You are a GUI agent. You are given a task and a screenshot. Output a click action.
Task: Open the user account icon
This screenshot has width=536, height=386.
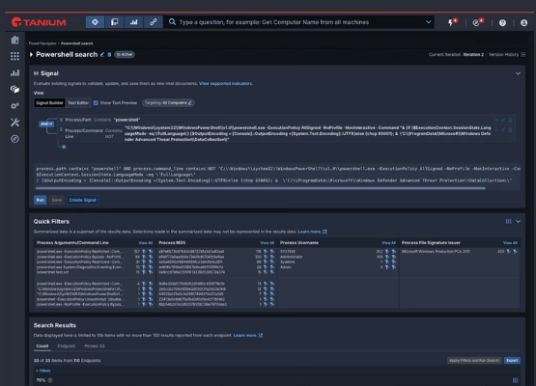point(524,23)
